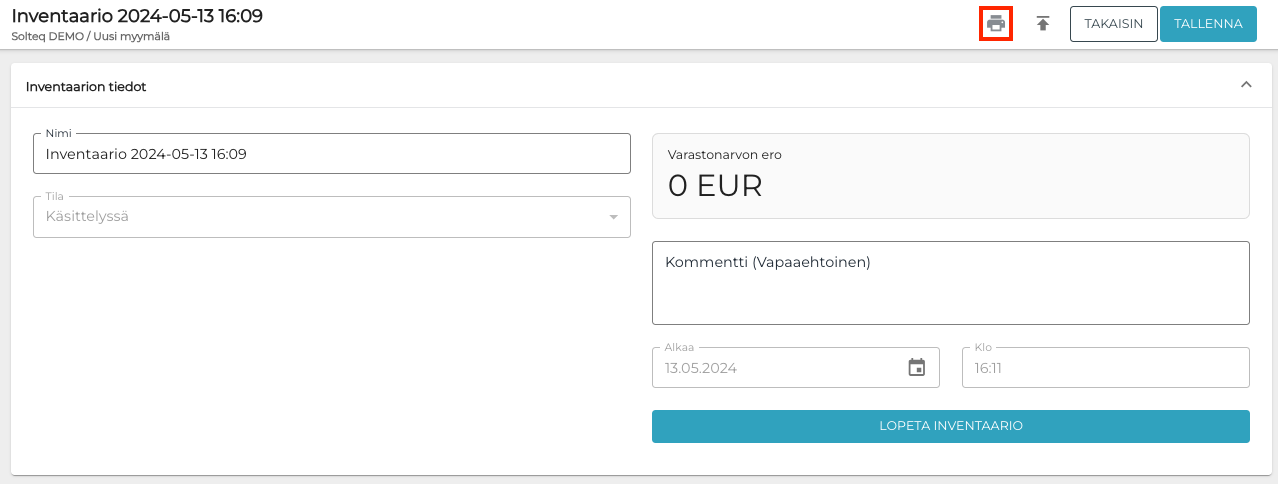Click the Alkaa date value 13.05.2024
The height and width of the screenshot is (484, 1278).
click(x=701, y=368)
